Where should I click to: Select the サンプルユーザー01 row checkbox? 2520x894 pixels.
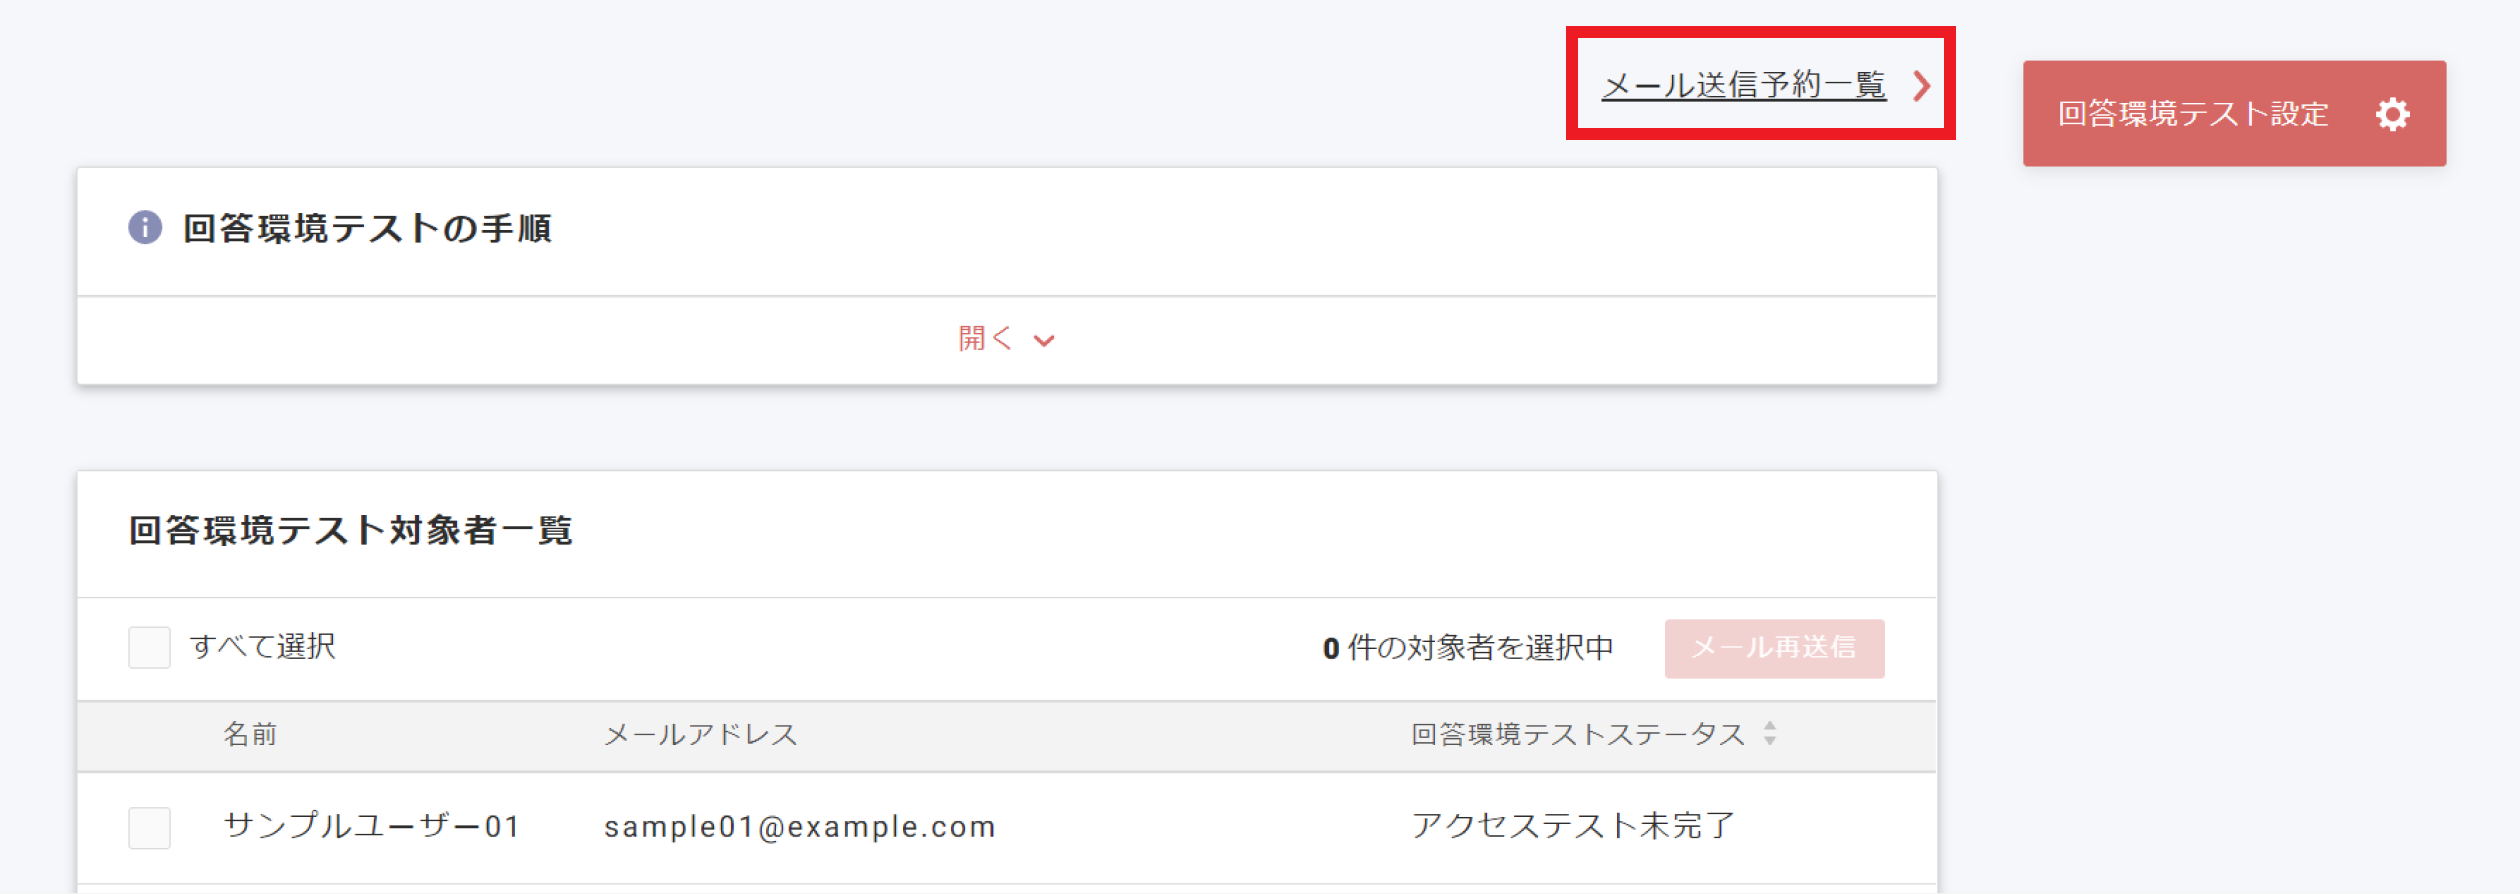coord(149,827)
